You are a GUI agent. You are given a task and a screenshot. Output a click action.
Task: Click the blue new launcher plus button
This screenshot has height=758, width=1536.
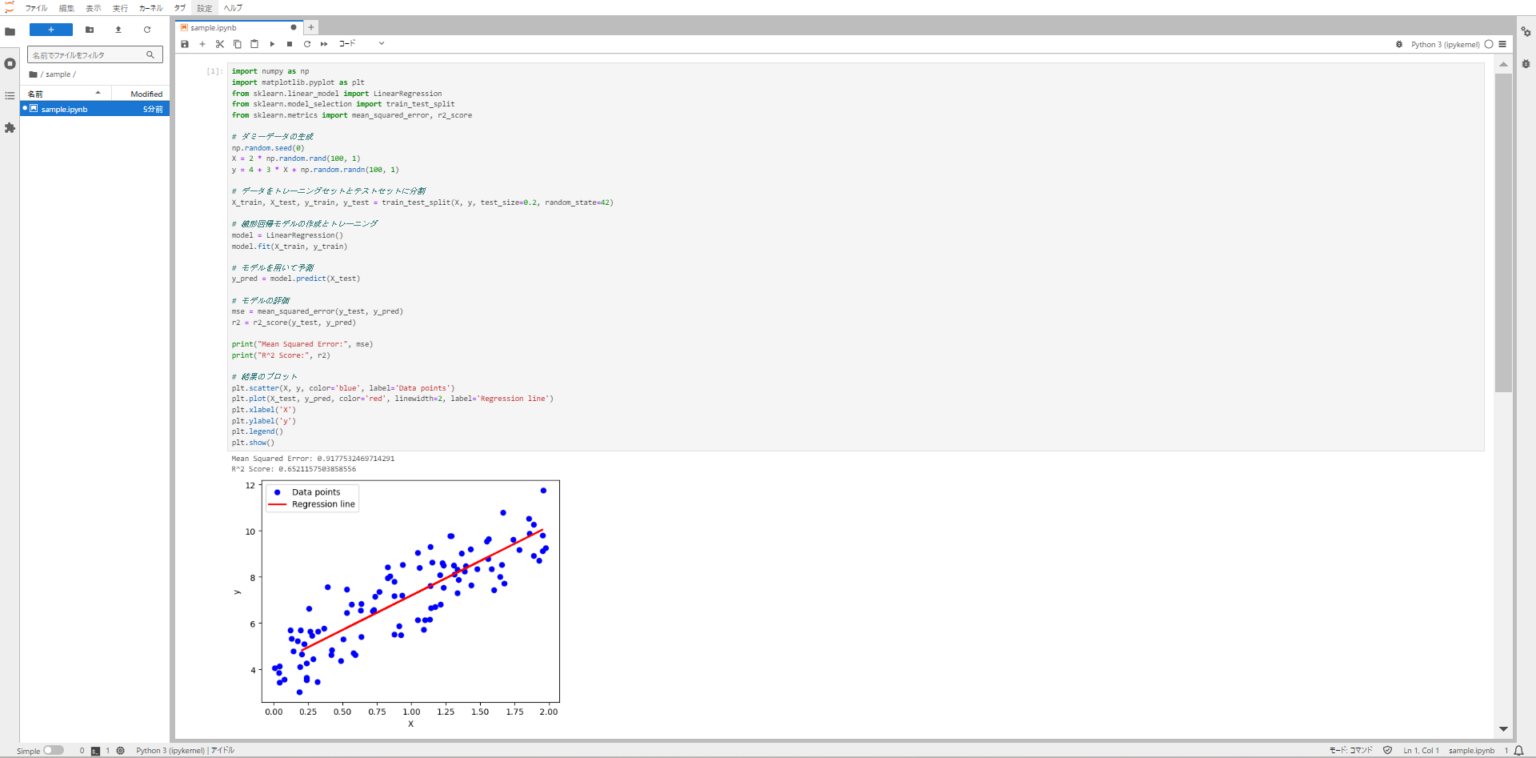click(x=51, y=30)
